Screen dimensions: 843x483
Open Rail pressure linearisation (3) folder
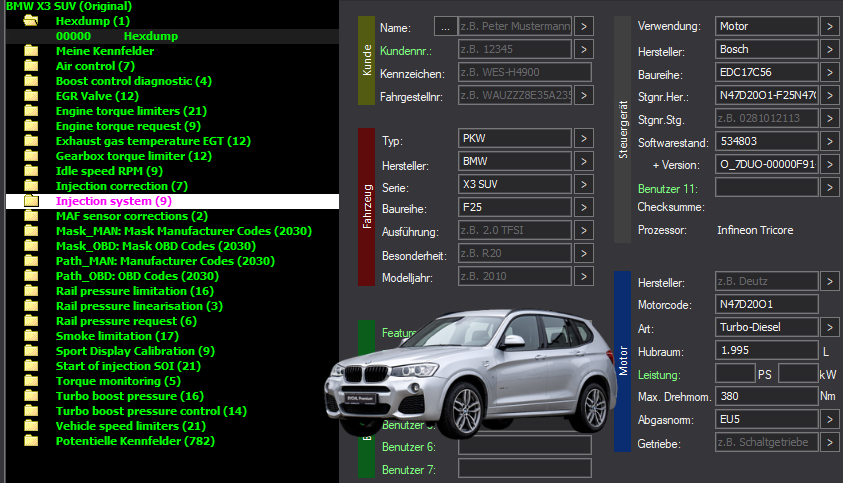[139, 307]
